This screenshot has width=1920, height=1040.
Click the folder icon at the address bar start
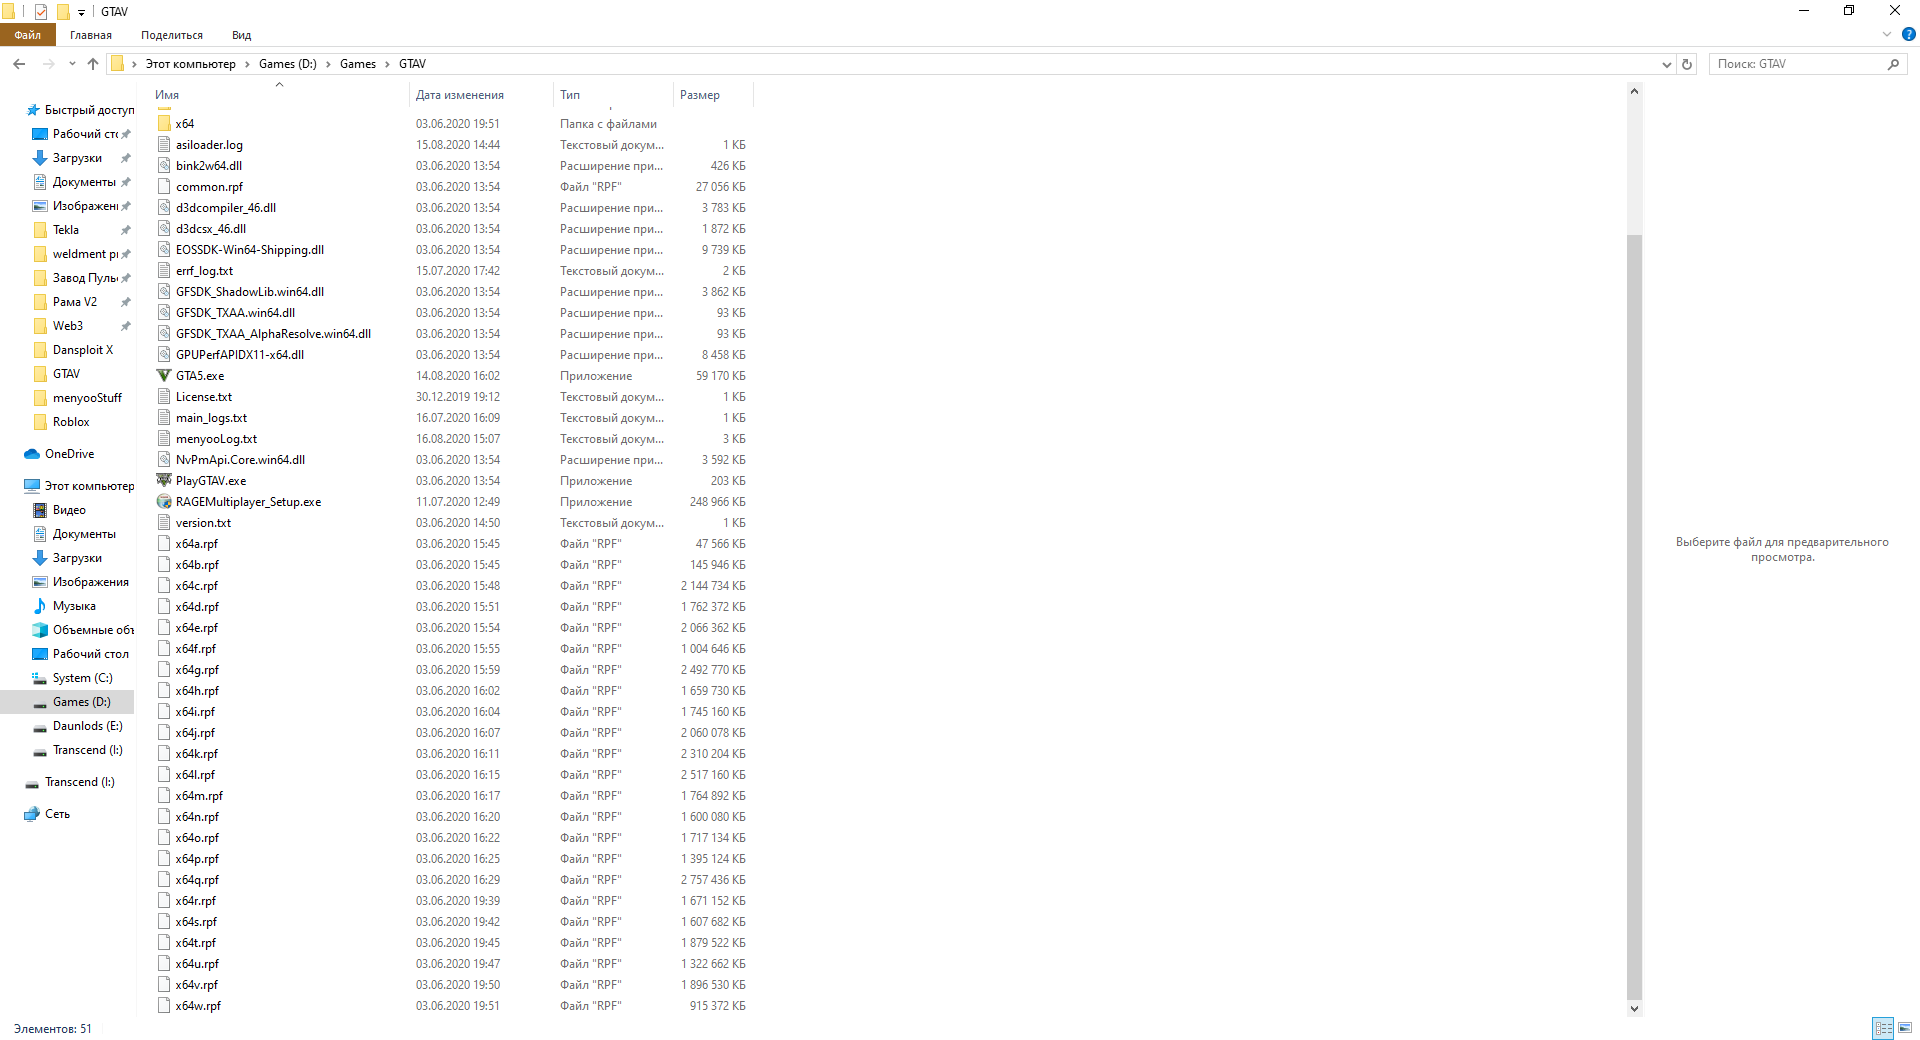(118, 64)
